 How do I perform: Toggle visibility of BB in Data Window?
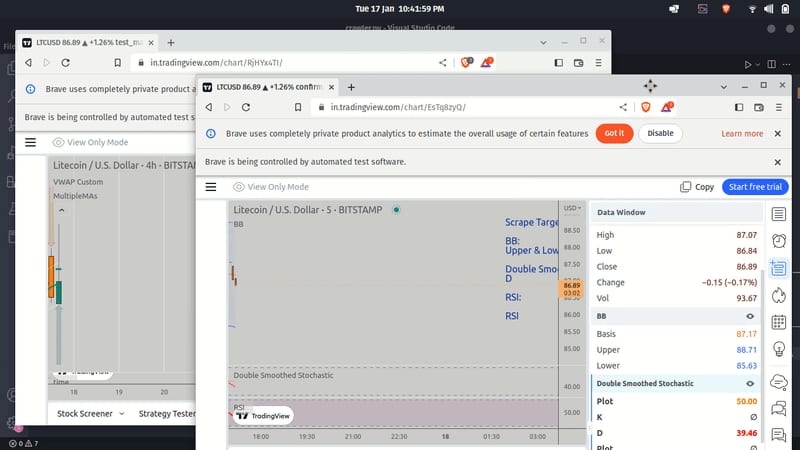(x=750, y=316)
